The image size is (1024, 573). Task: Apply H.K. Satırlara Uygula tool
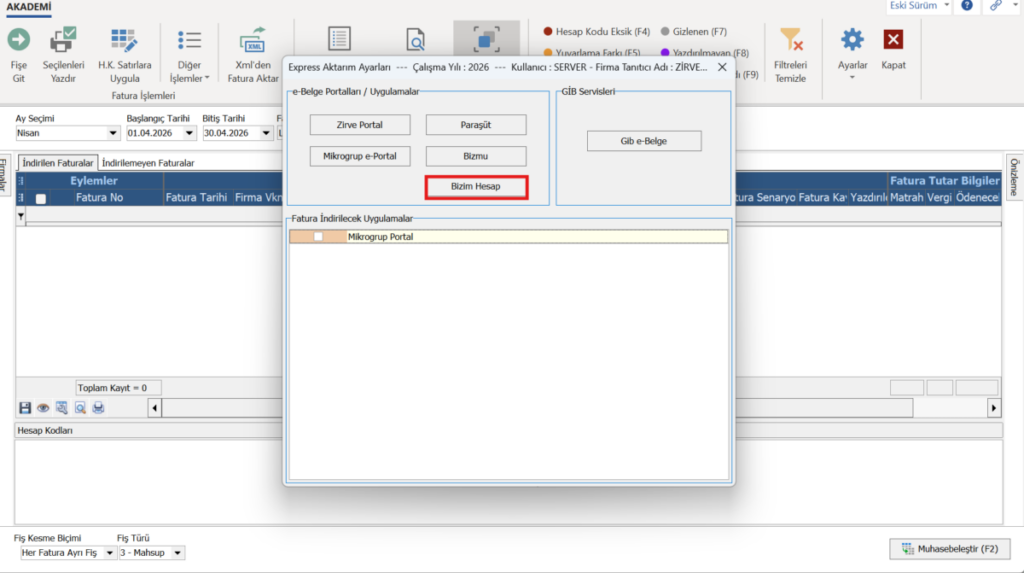(124, 40)
